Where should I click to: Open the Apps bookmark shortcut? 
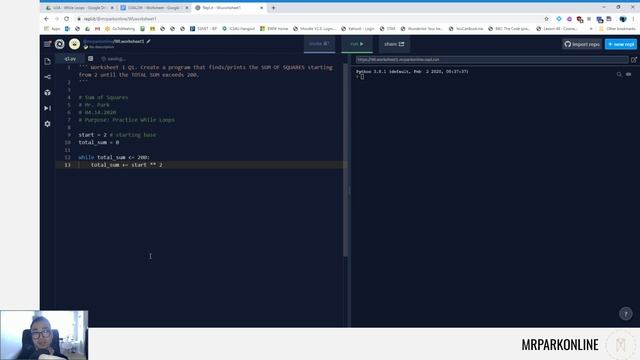point(52,29)
